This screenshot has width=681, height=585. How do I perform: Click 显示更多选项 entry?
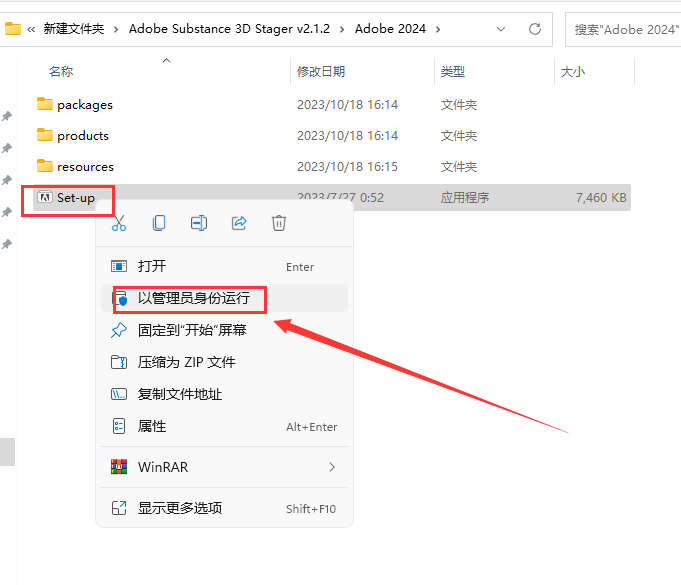224,508
